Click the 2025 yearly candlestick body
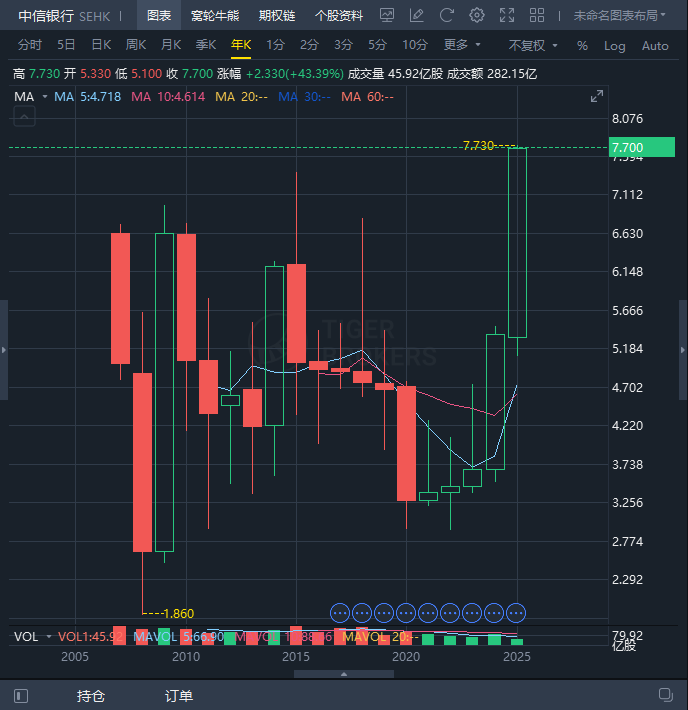 [x=517, y=243]
